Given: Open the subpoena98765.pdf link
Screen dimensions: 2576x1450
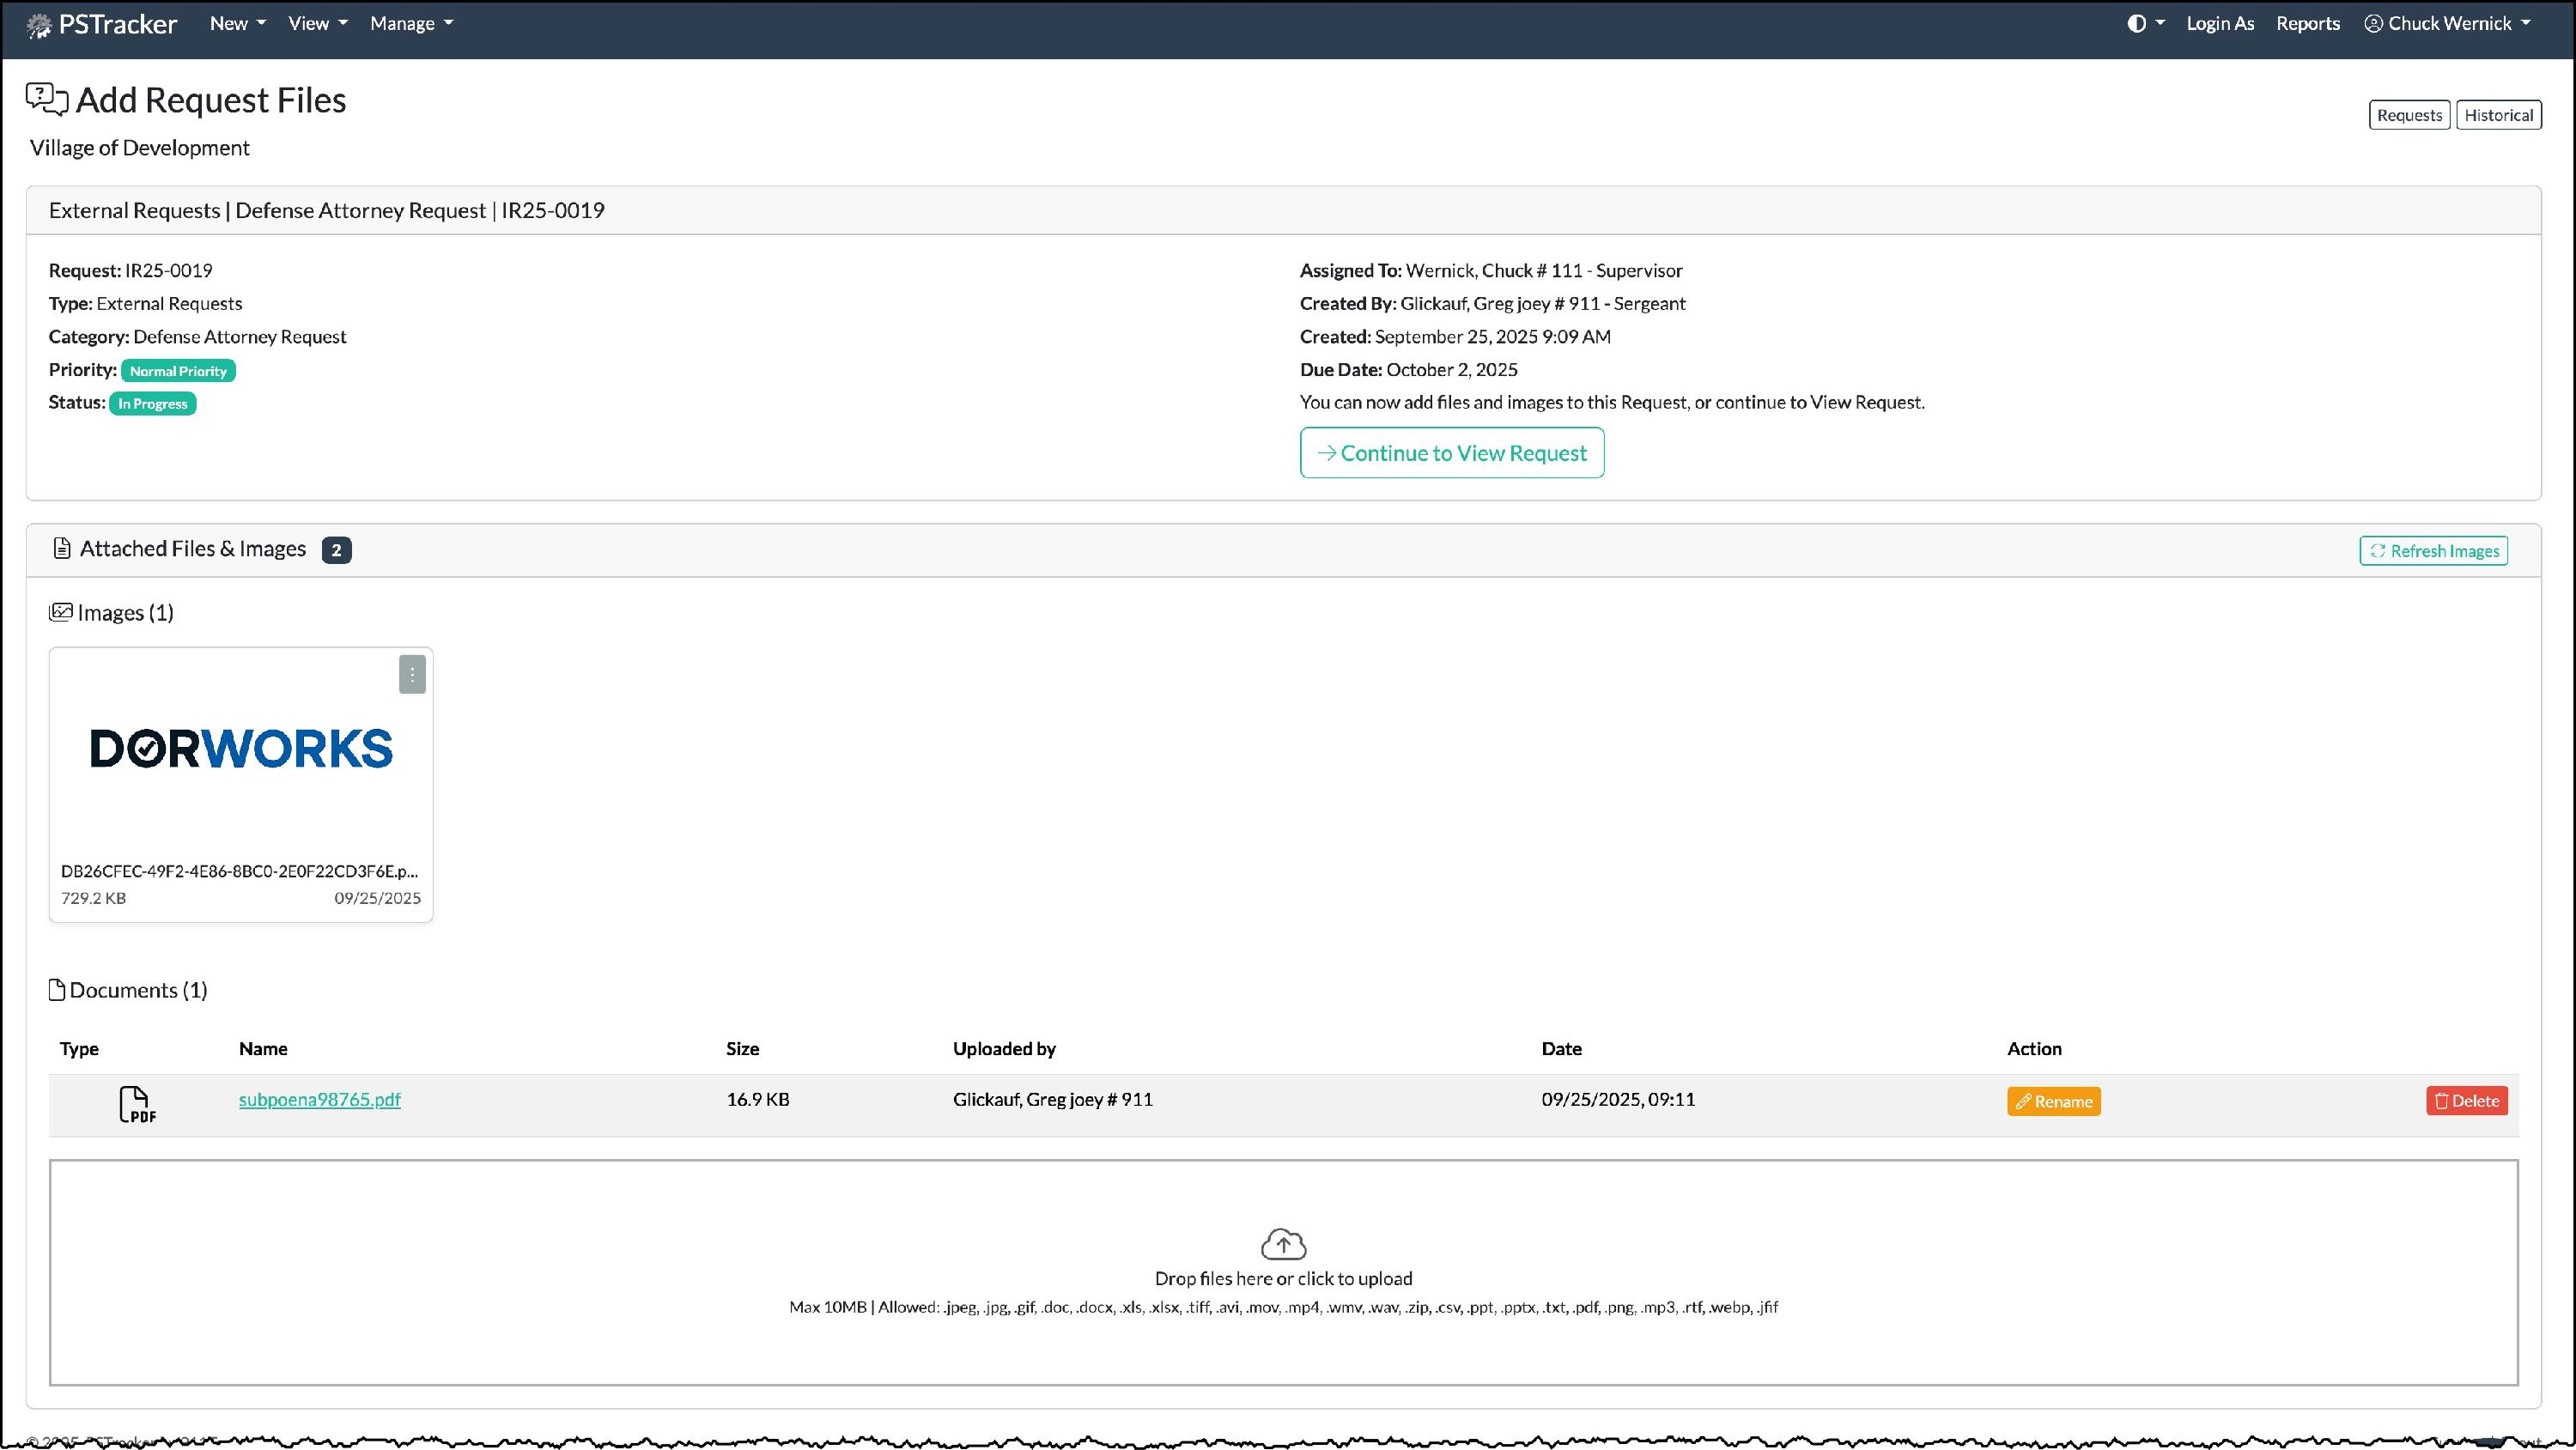Looking at the screenshot, I should tap(319, 1099).
